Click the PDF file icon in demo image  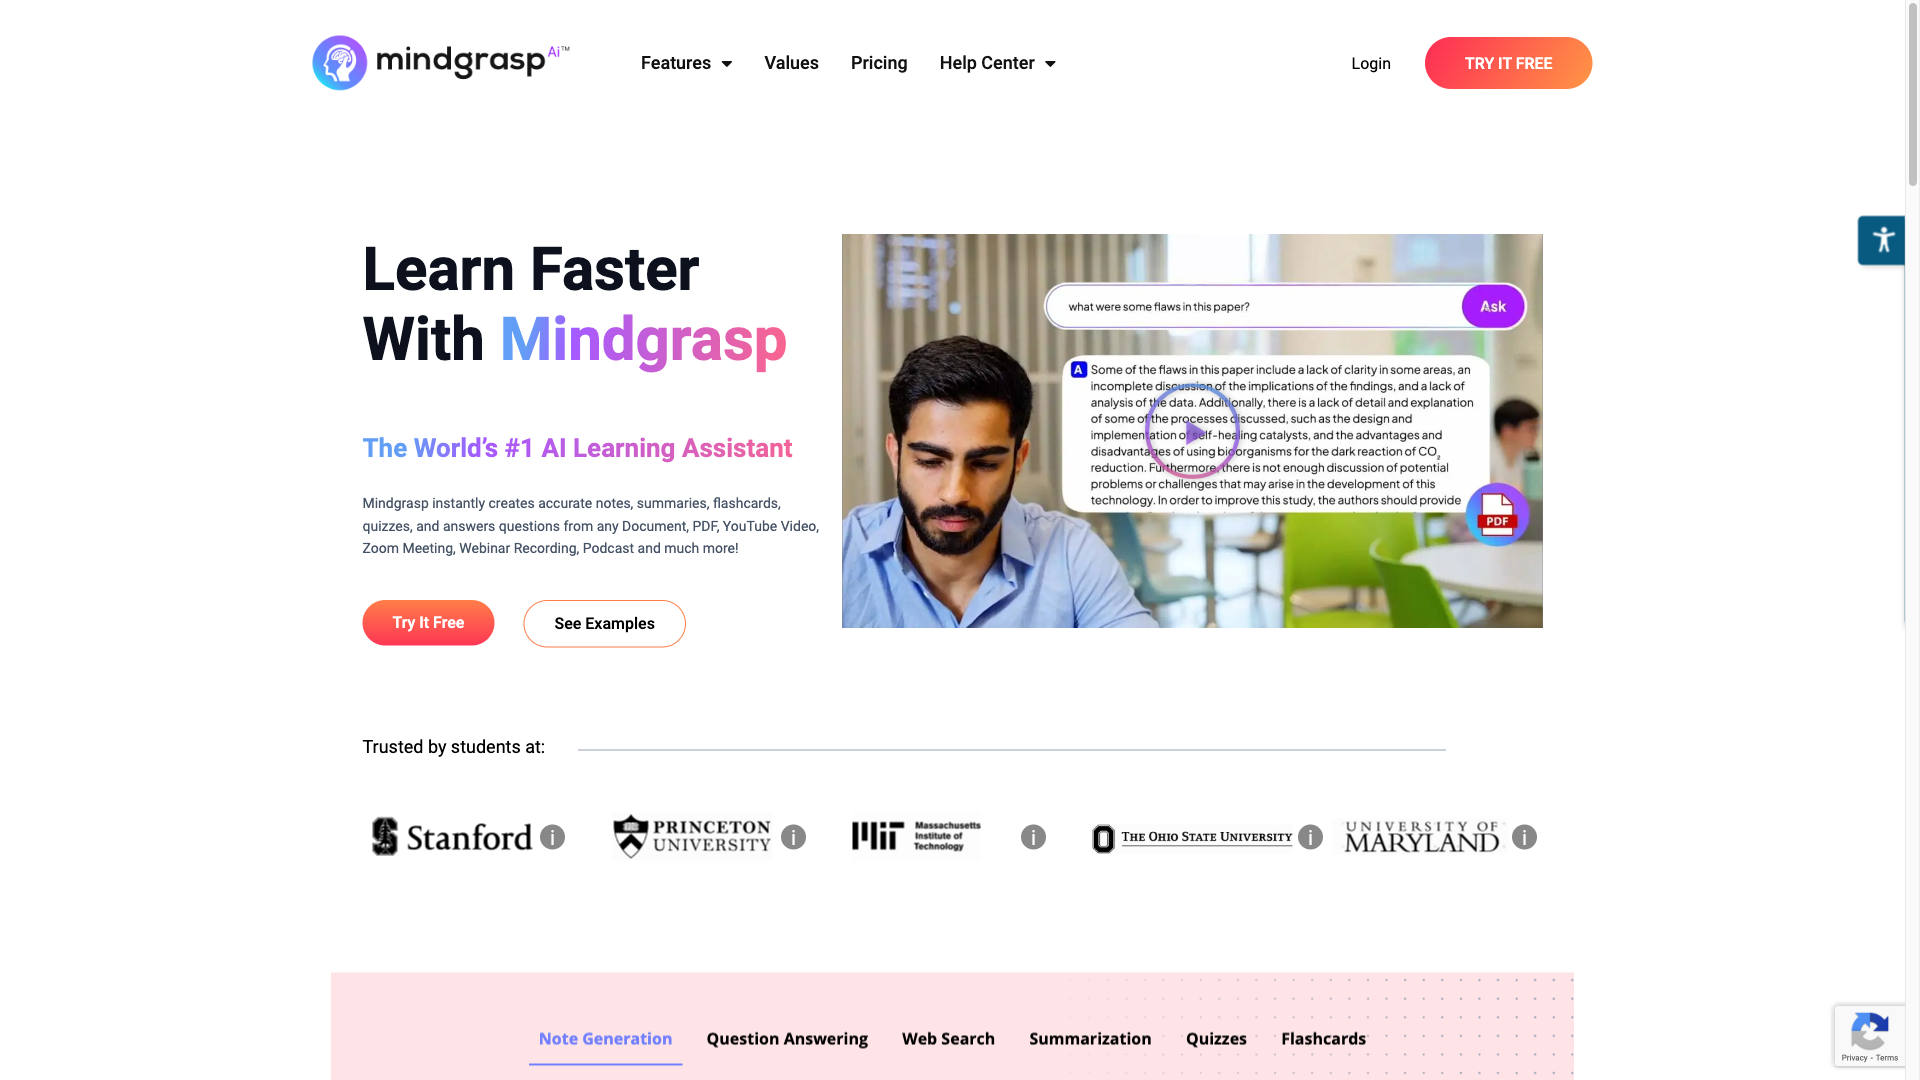[x=1498, y=513]
